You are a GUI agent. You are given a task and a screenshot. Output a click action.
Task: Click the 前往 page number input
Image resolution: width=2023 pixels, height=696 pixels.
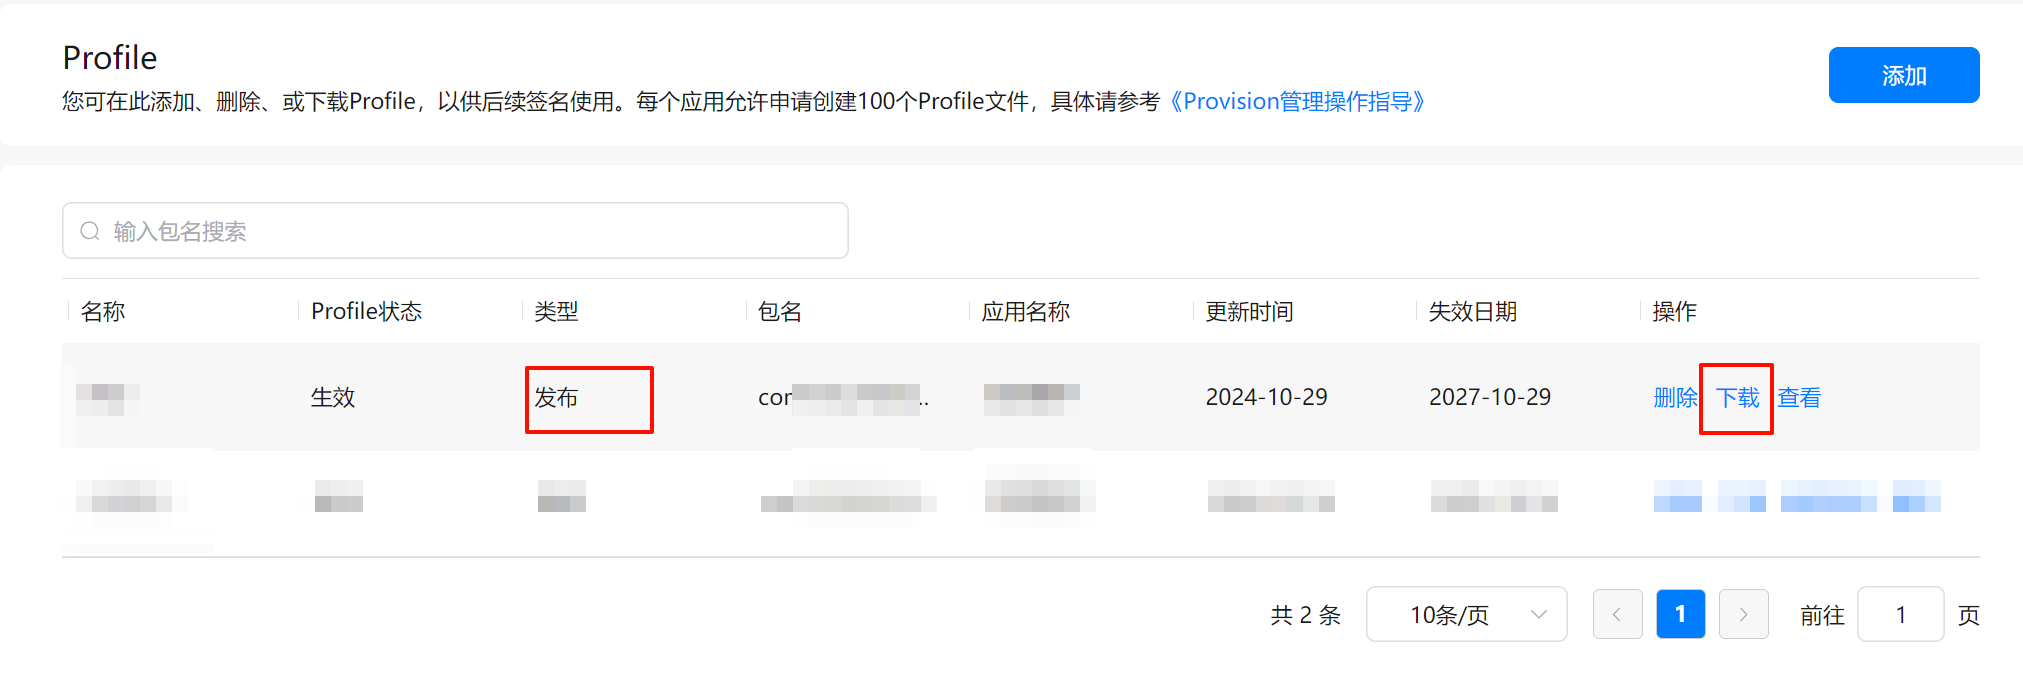point(1900,614)
